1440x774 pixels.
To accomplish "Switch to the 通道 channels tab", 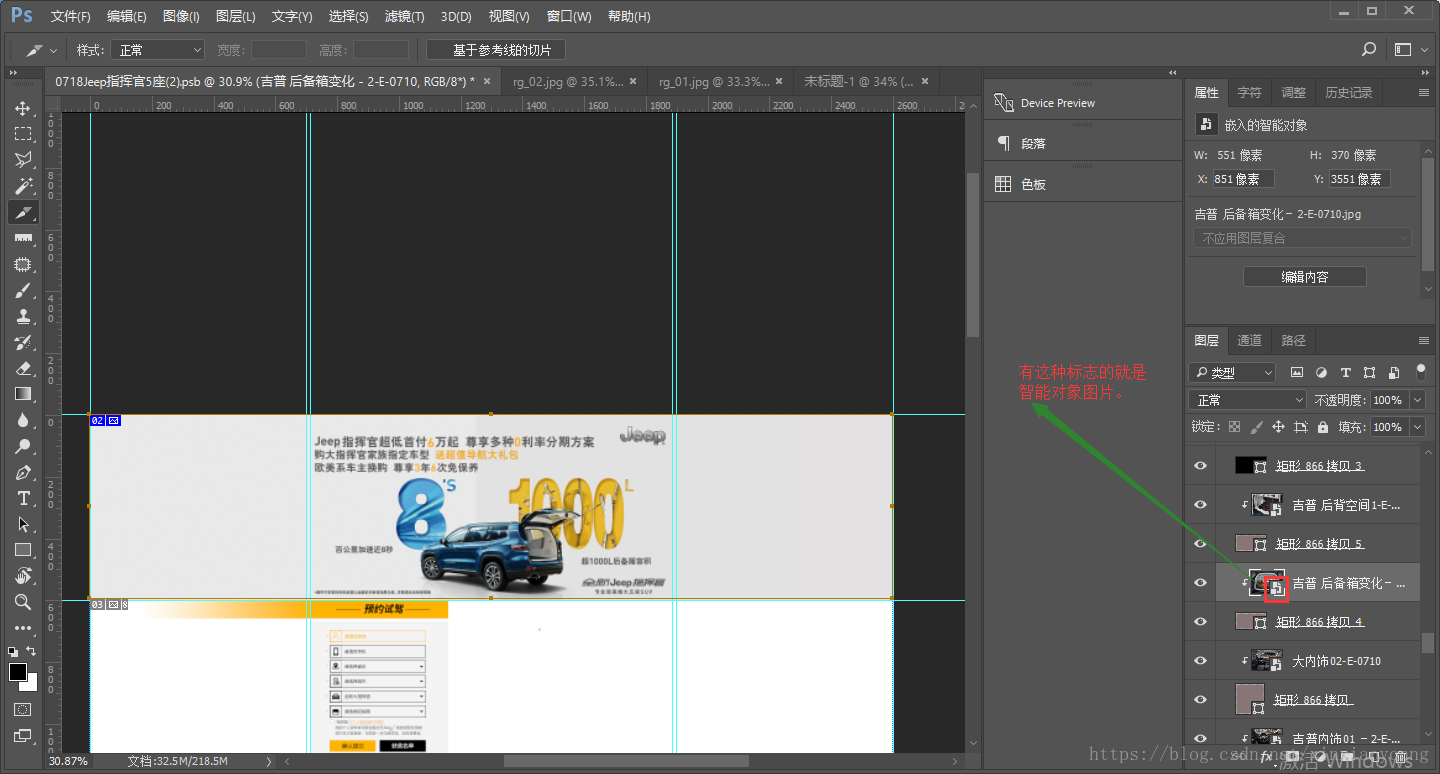I will pyautogui.click(x=1250, y=341).
